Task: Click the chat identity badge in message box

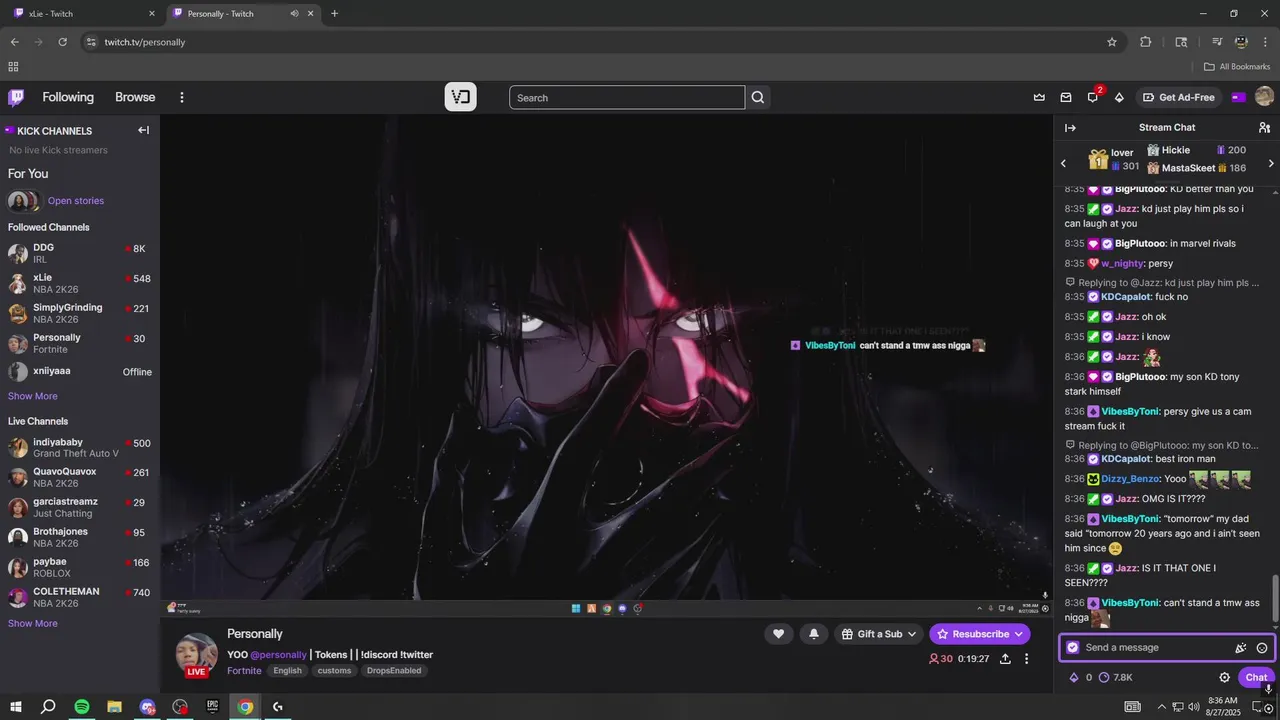Action: [1073, 648]
